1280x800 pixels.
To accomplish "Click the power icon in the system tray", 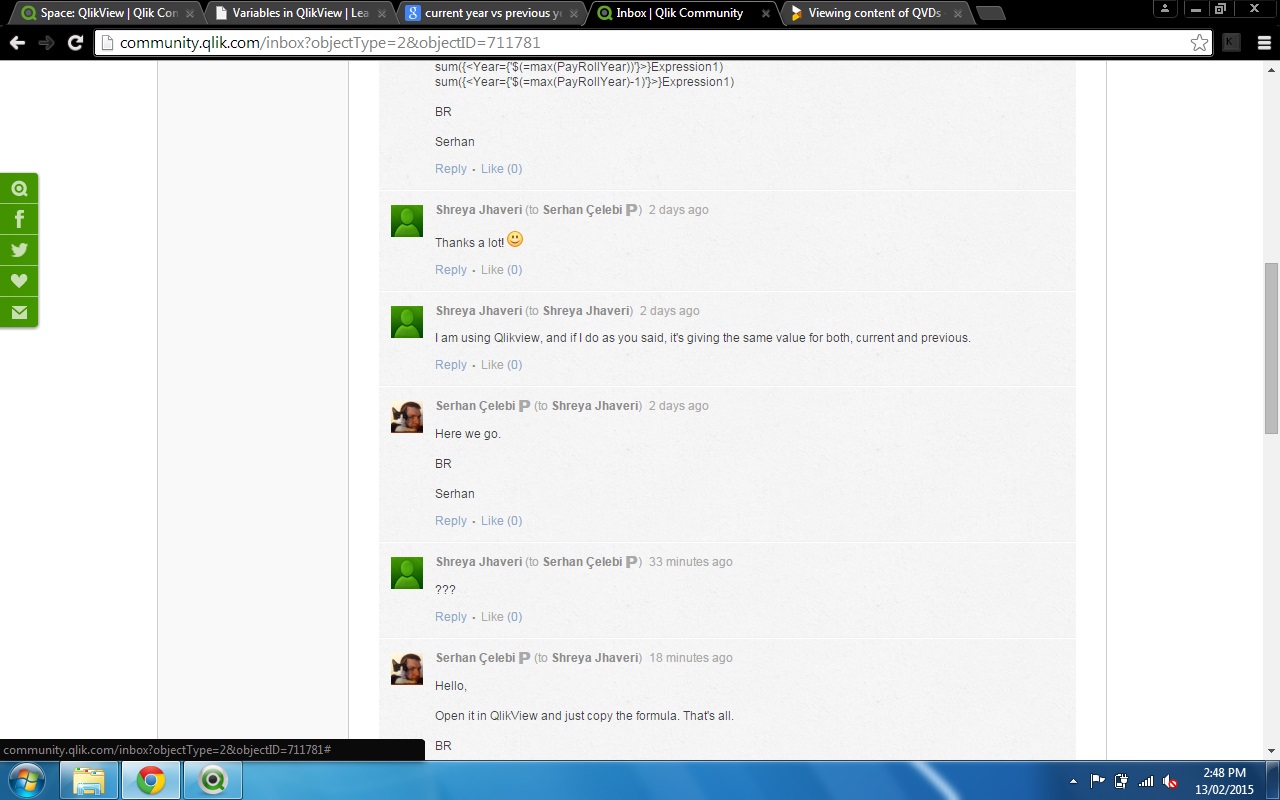I will [1121, 781].
